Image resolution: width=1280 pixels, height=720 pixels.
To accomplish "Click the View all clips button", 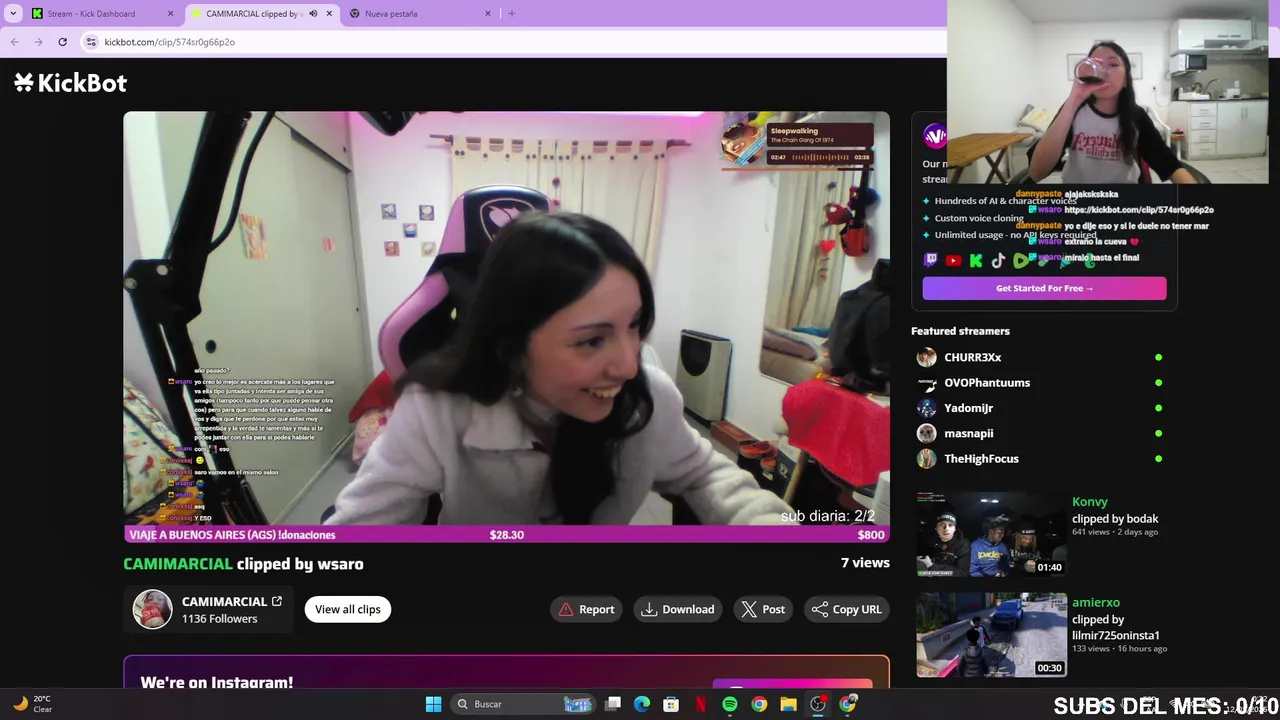I will click(x=348, y=609).
